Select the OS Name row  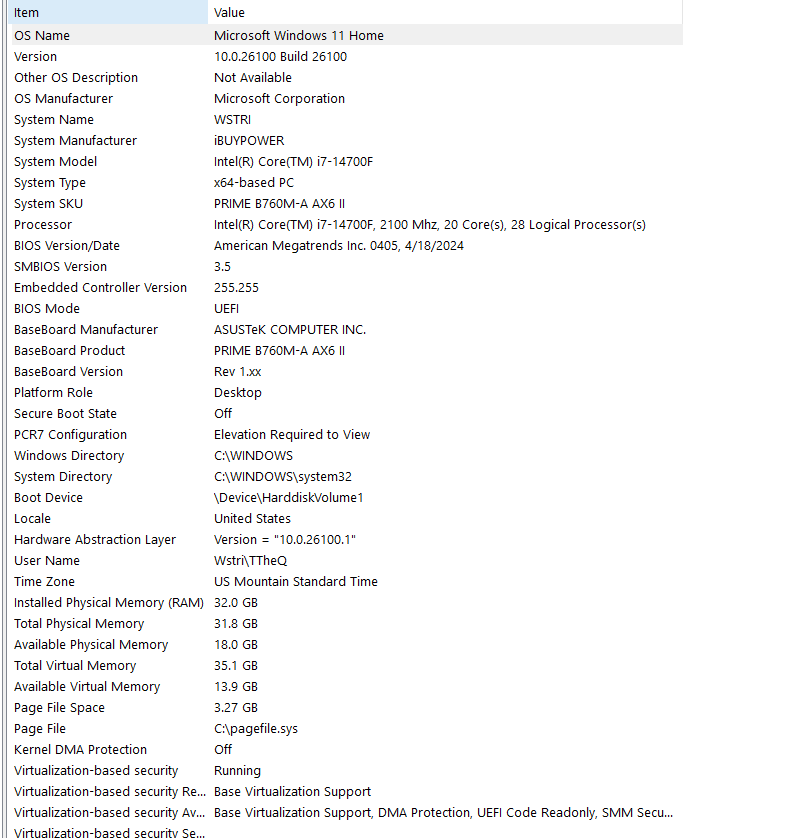point(347,35)
